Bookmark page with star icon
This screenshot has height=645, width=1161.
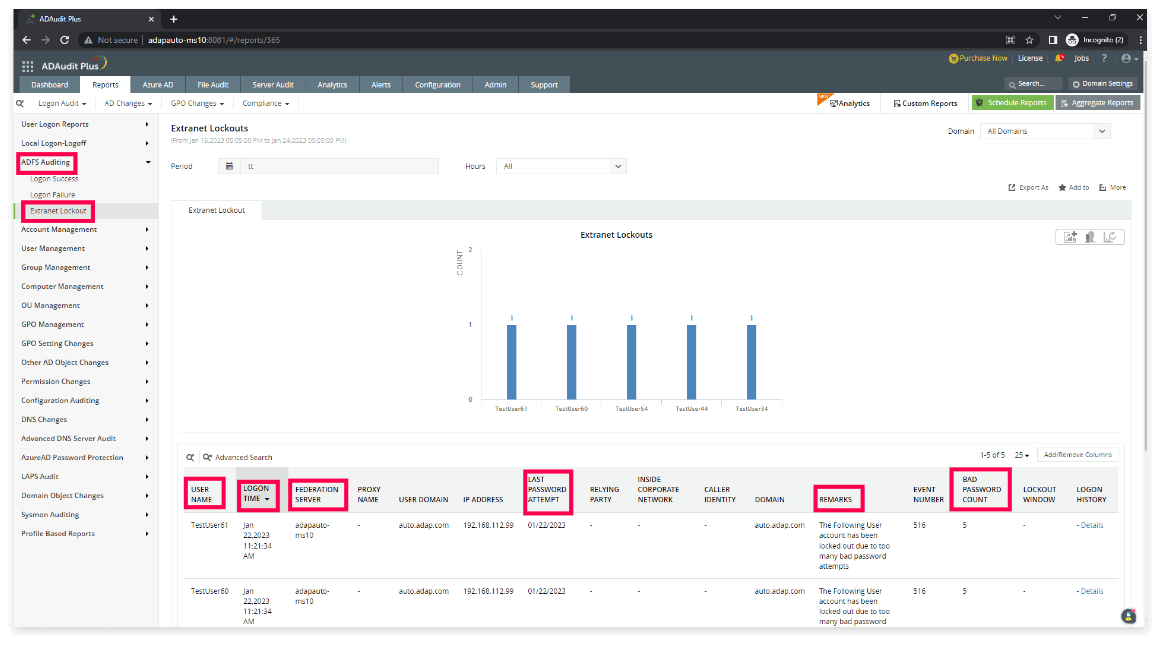pyautogui.click(x=1029, y=40)
